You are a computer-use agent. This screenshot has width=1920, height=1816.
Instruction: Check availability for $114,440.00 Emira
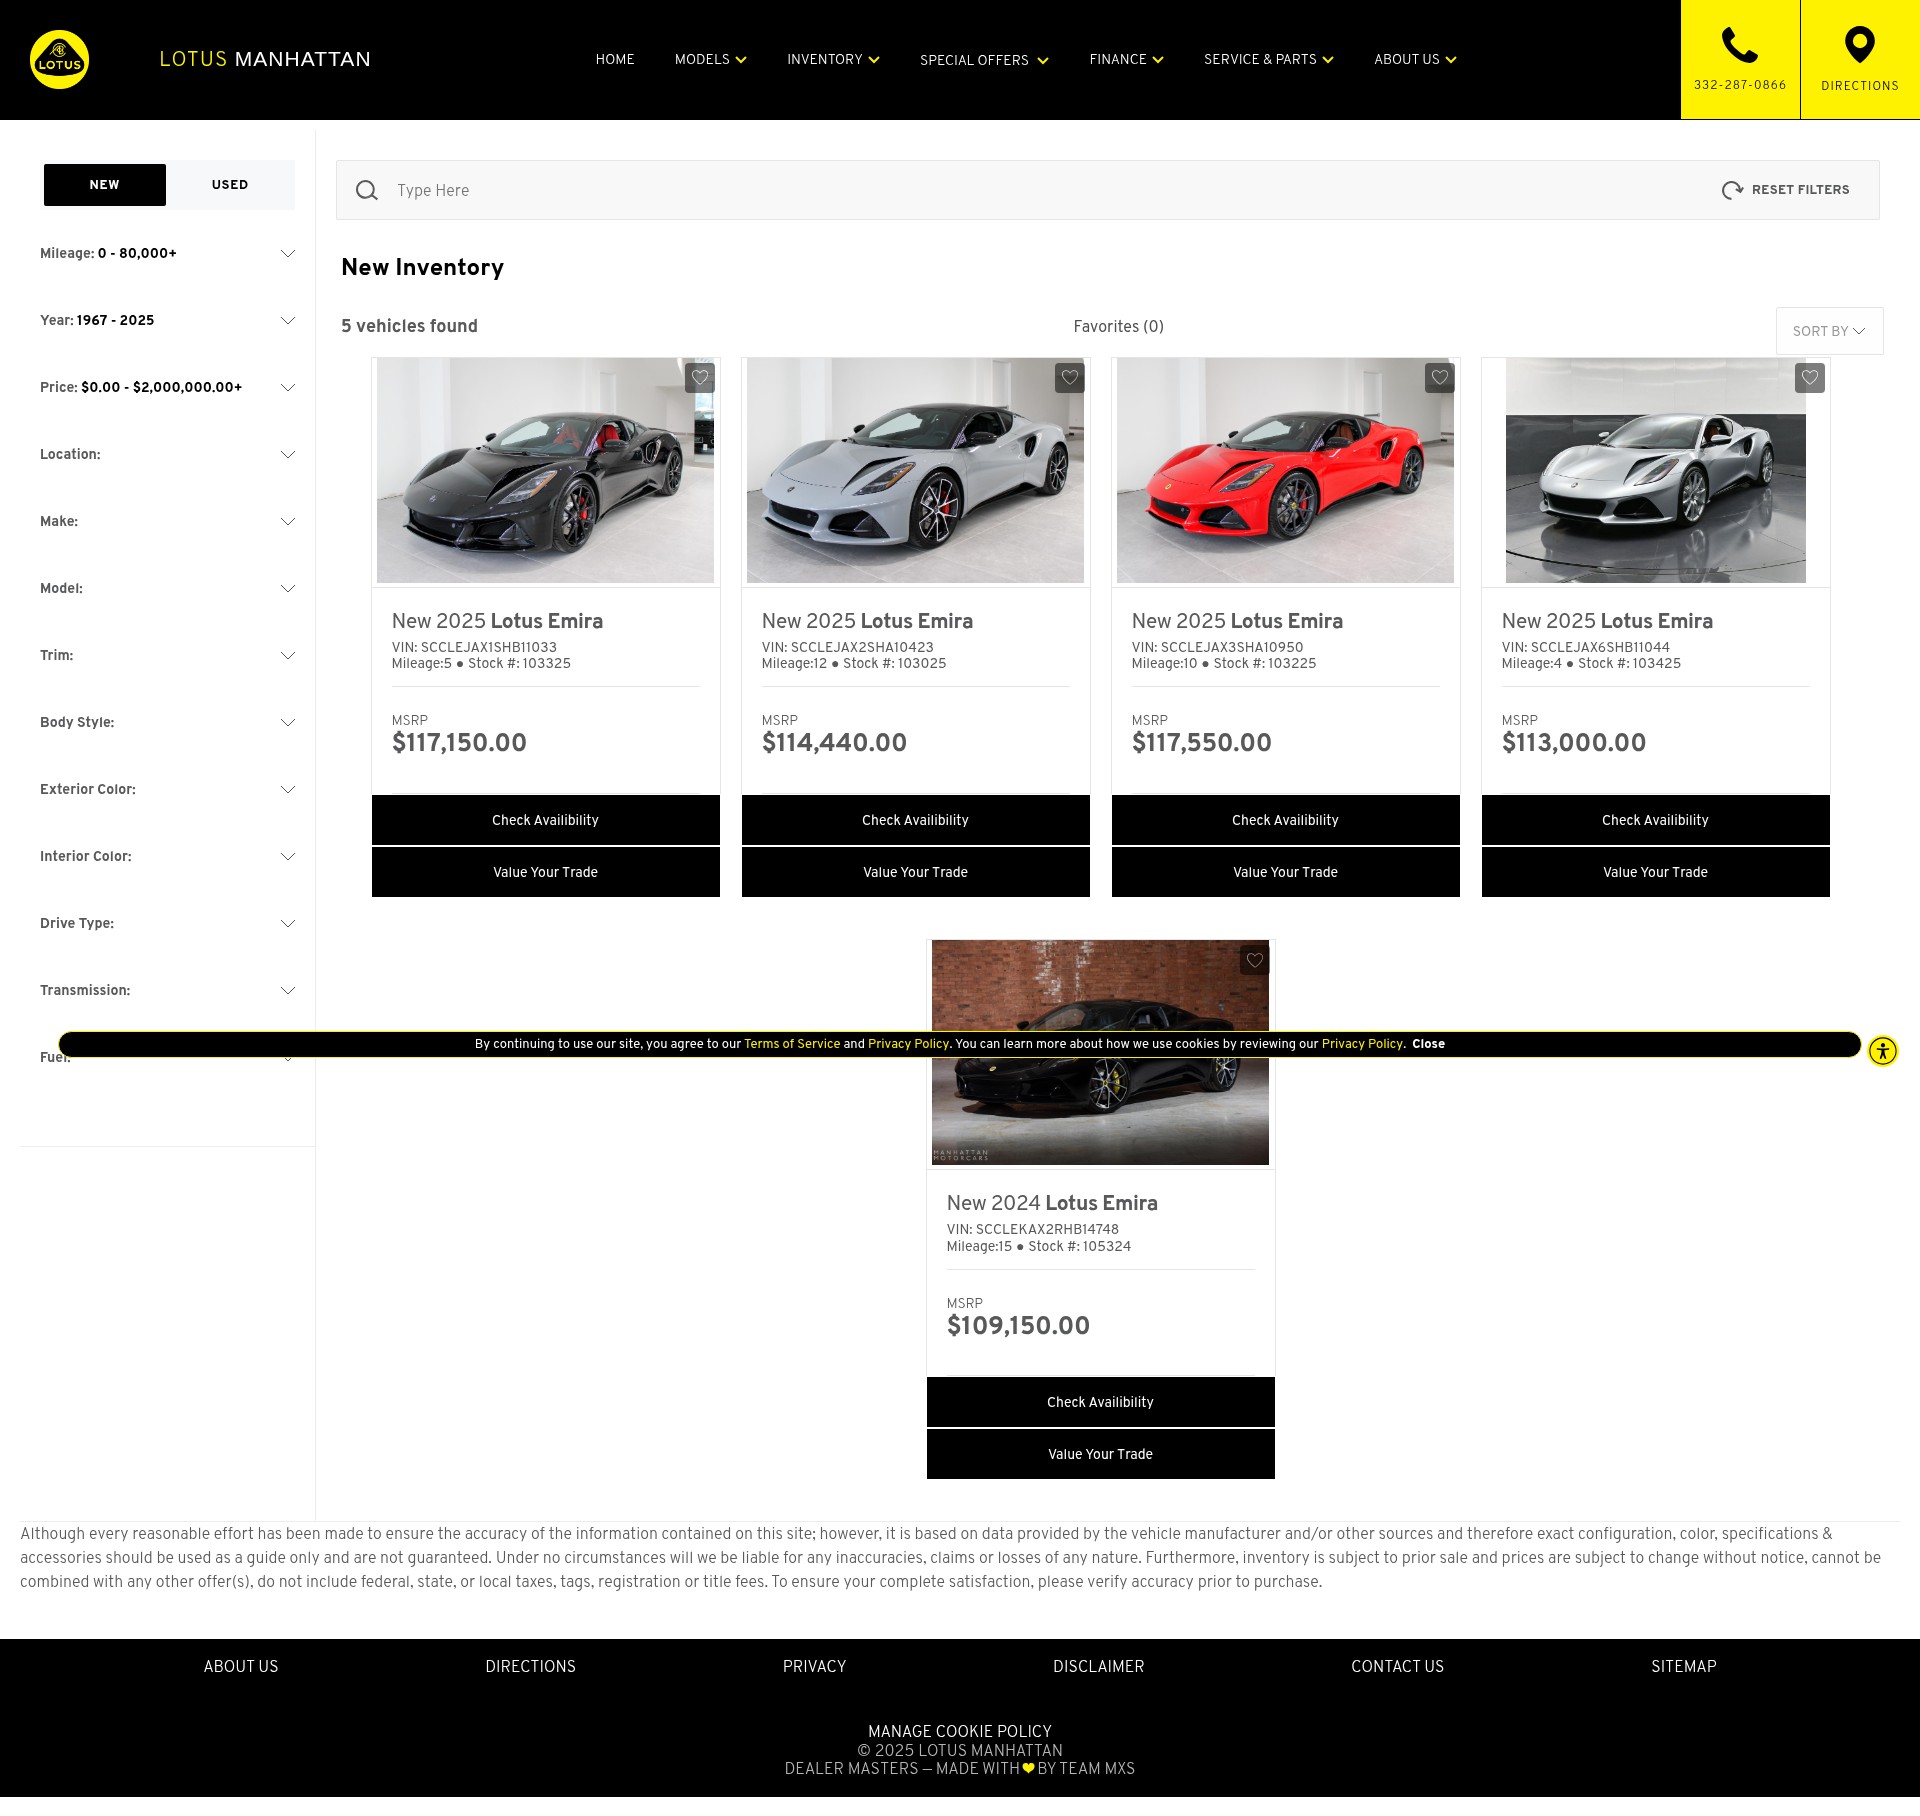tap(916, 820)
